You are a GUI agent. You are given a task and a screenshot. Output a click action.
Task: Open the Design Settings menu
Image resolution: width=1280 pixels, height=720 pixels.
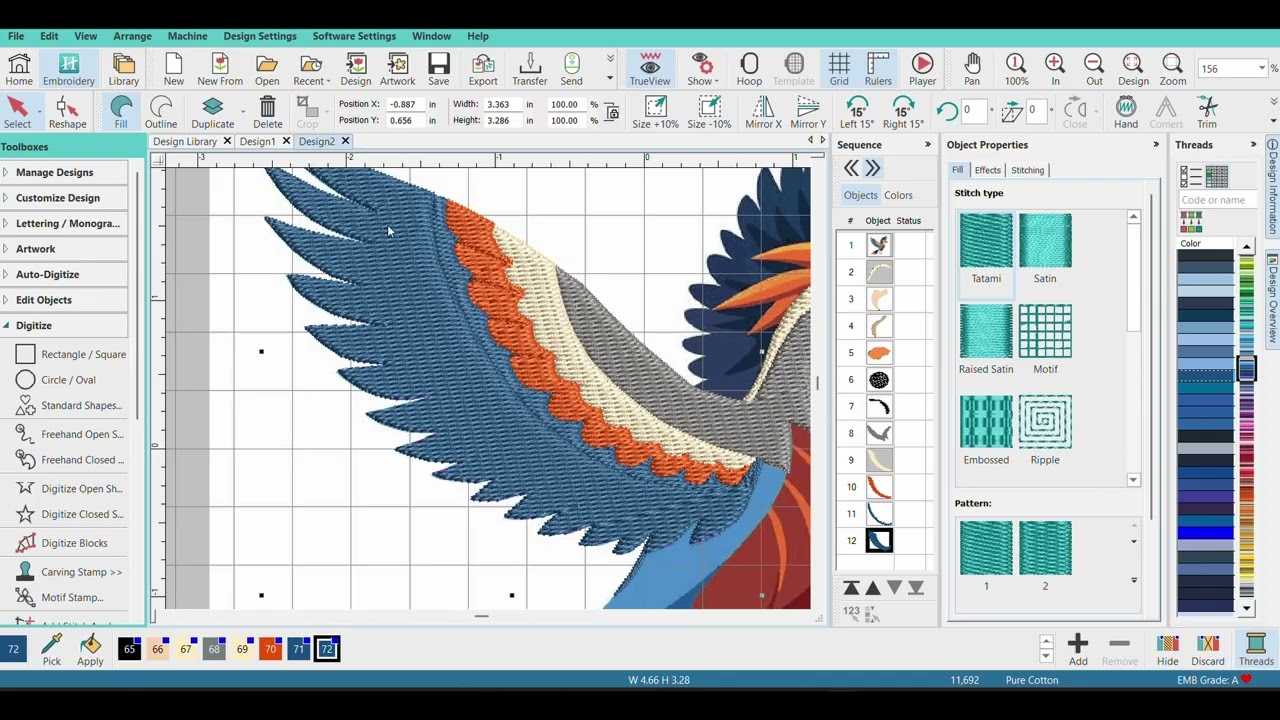(260, 36)
